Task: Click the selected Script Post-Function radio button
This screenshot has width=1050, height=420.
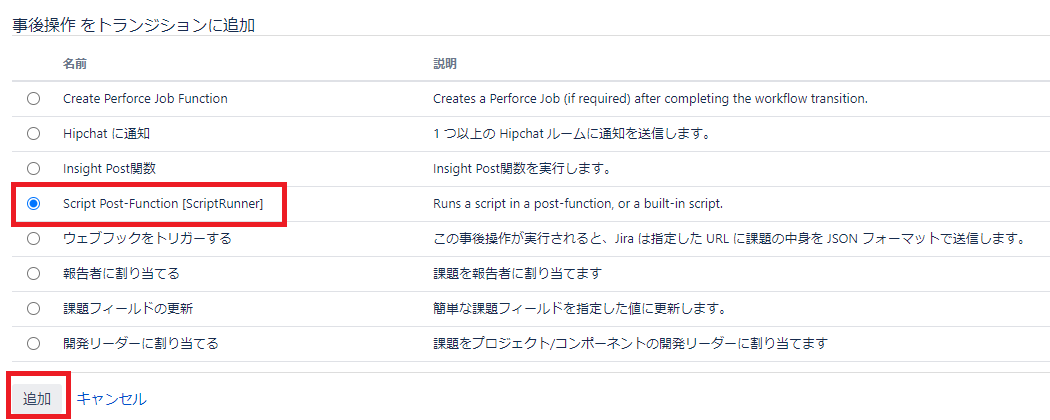Action: pyautogui.click(x=33, y=204)
